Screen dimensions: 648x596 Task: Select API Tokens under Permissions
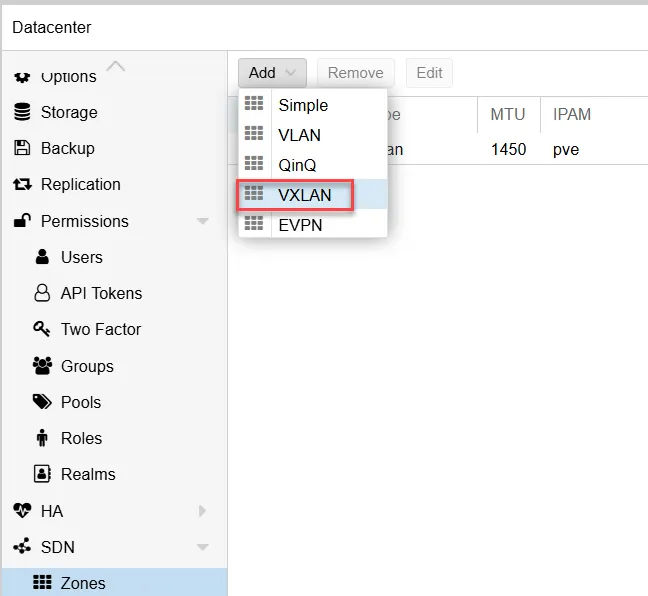pyautogui.click(x=114, y=293)
